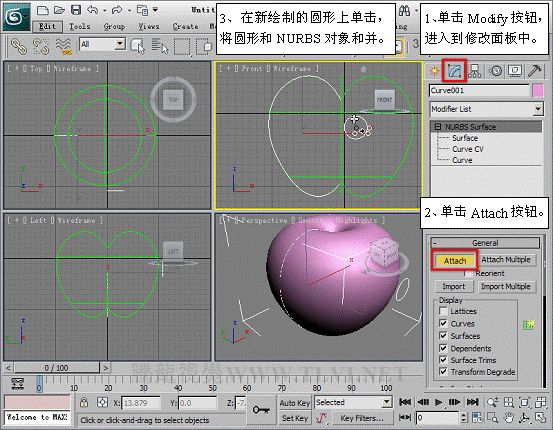Click the Open file folder icon
553x430 pixels.
click(x=59, y=10)
